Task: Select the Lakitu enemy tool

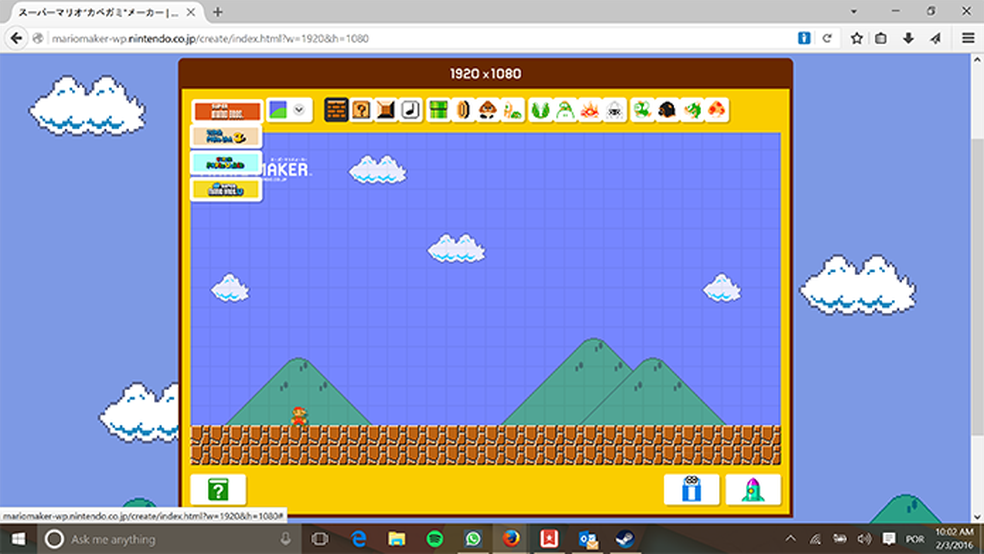Action: point(565,110)
